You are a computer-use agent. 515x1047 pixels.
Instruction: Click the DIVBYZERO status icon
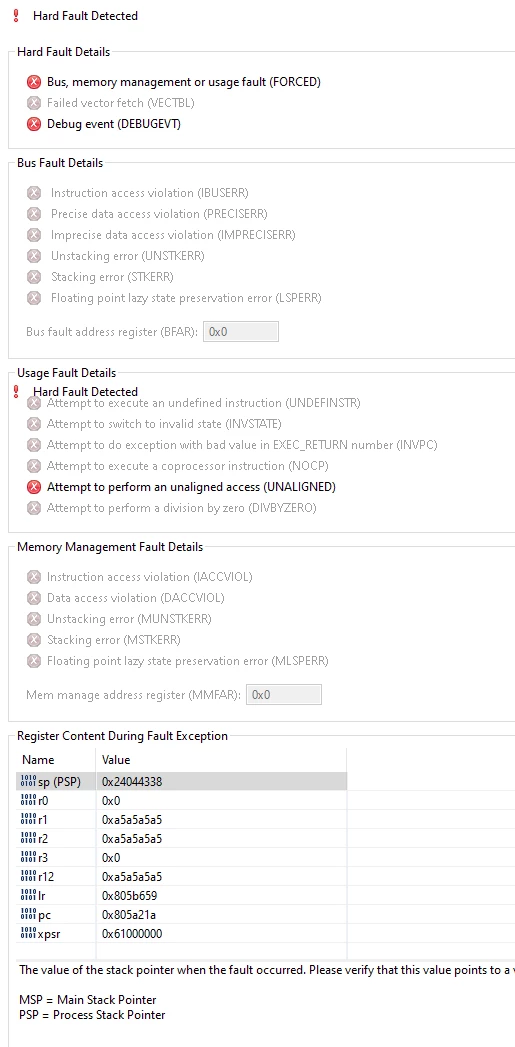[x=33, y=508]
